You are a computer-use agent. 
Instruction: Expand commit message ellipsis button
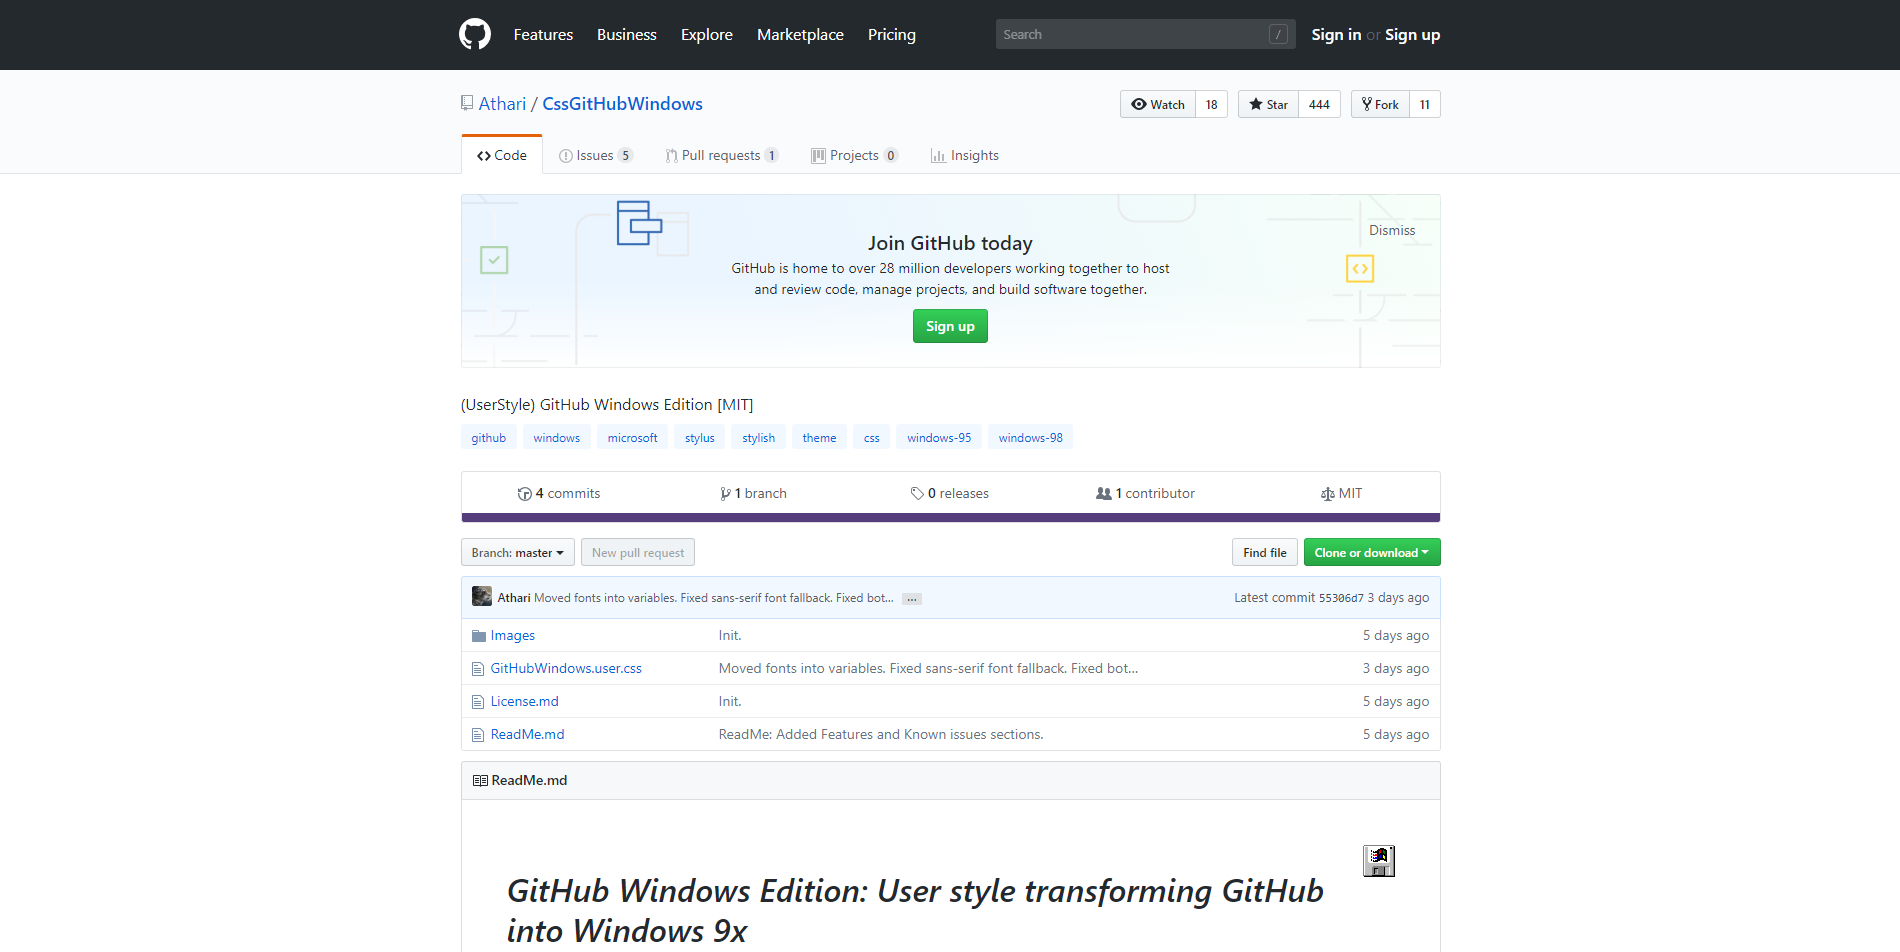tap(912, 599)
